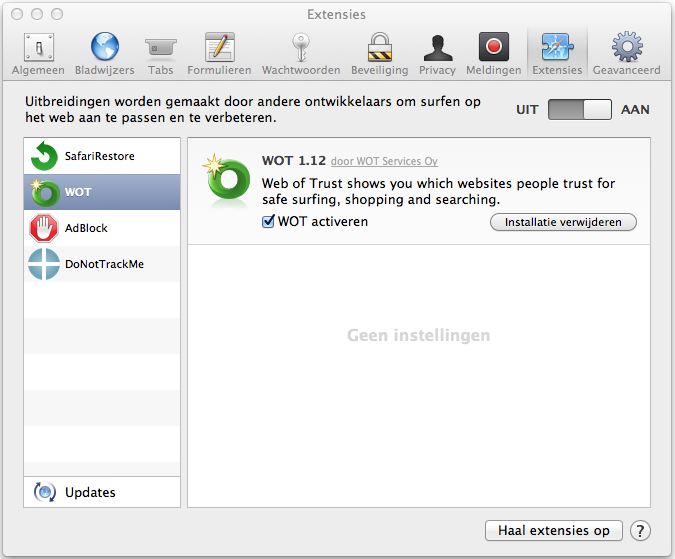Click Haal extensies op button
675x559 pixels.
pyautogui.click(x=554, y=531)
